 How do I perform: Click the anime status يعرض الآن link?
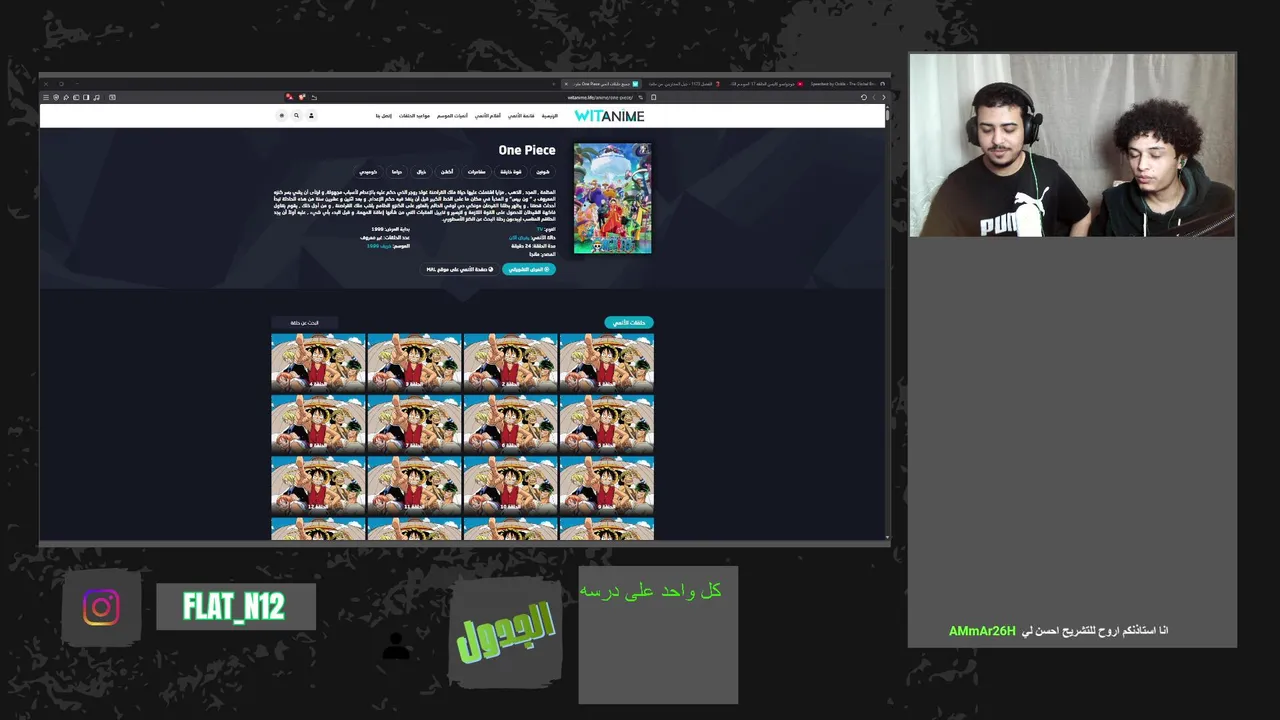(519, 237)
